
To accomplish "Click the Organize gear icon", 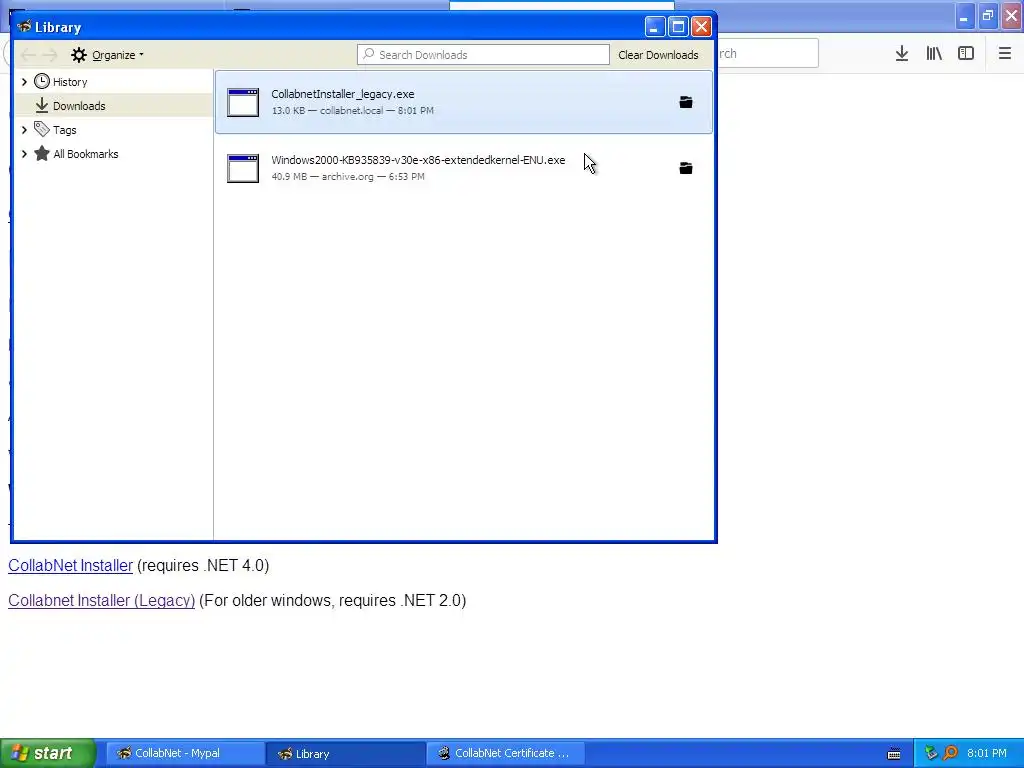I will pyautogui.click(x=79, y=55).
